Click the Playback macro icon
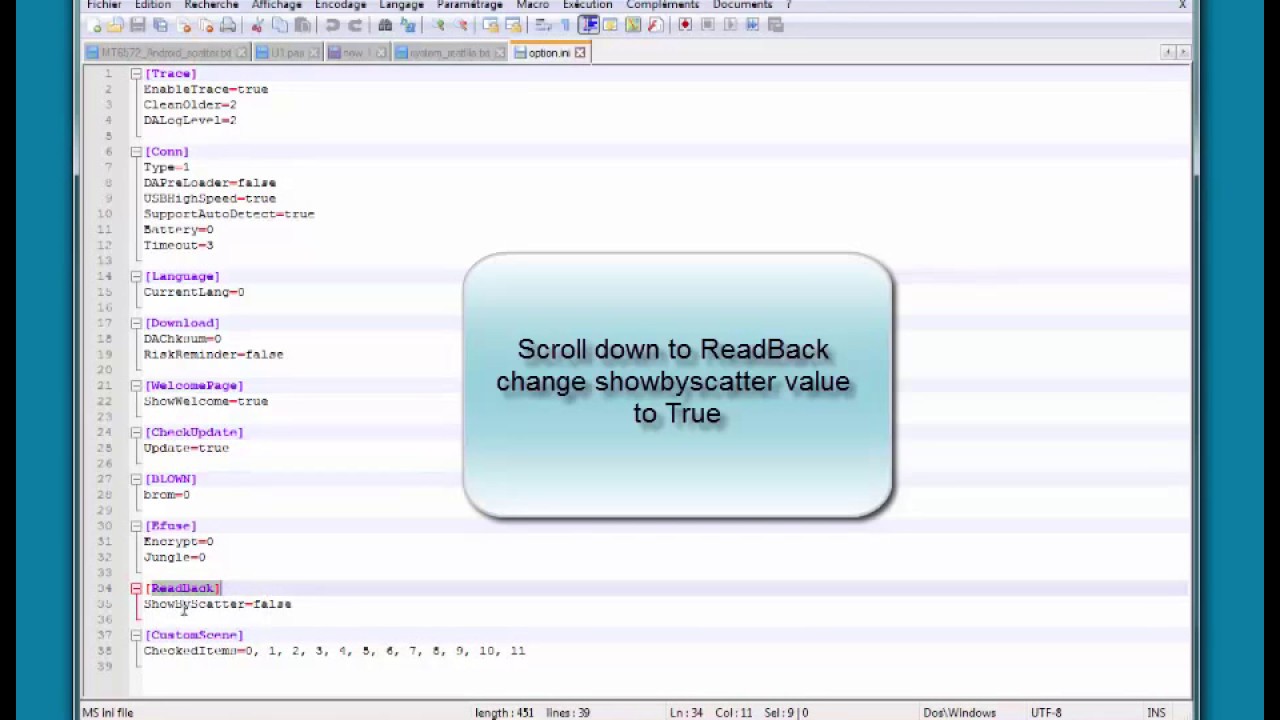Image resolution: width=1280 pixels, height=720 pixels. coord(730,25)
